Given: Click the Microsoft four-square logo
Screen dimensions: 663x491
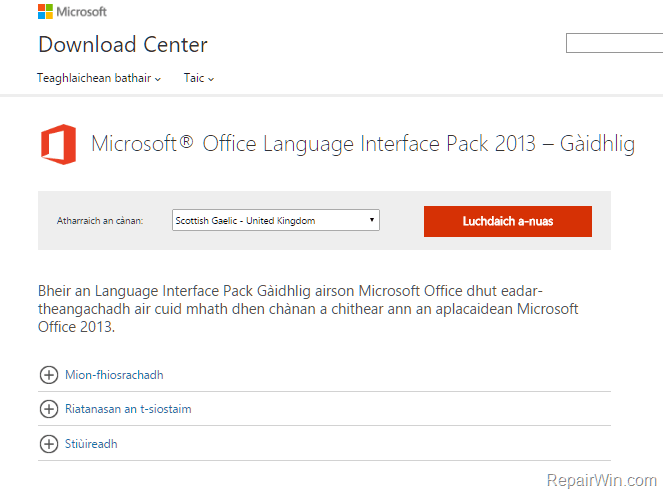Looking at the screenshot, I should [45, 11].
